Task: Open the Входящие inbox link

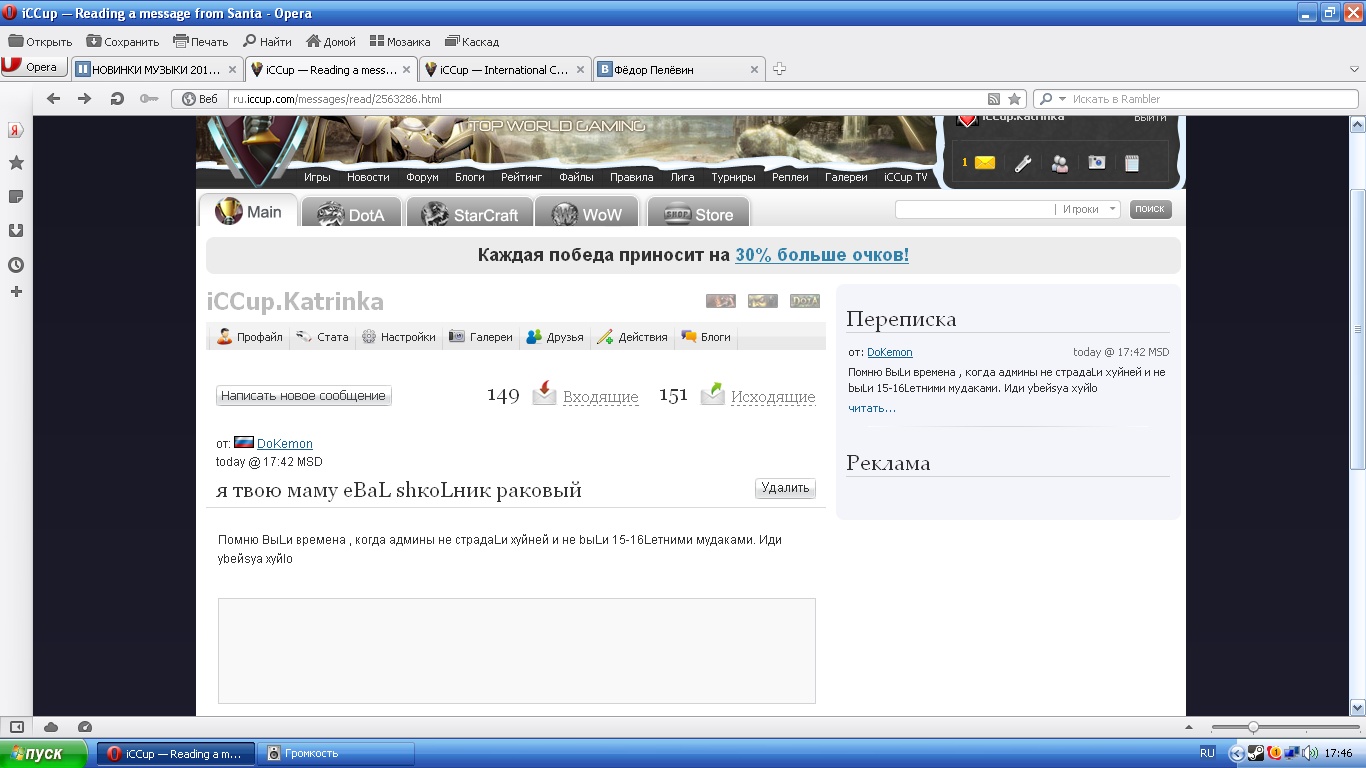Action: 600,397
